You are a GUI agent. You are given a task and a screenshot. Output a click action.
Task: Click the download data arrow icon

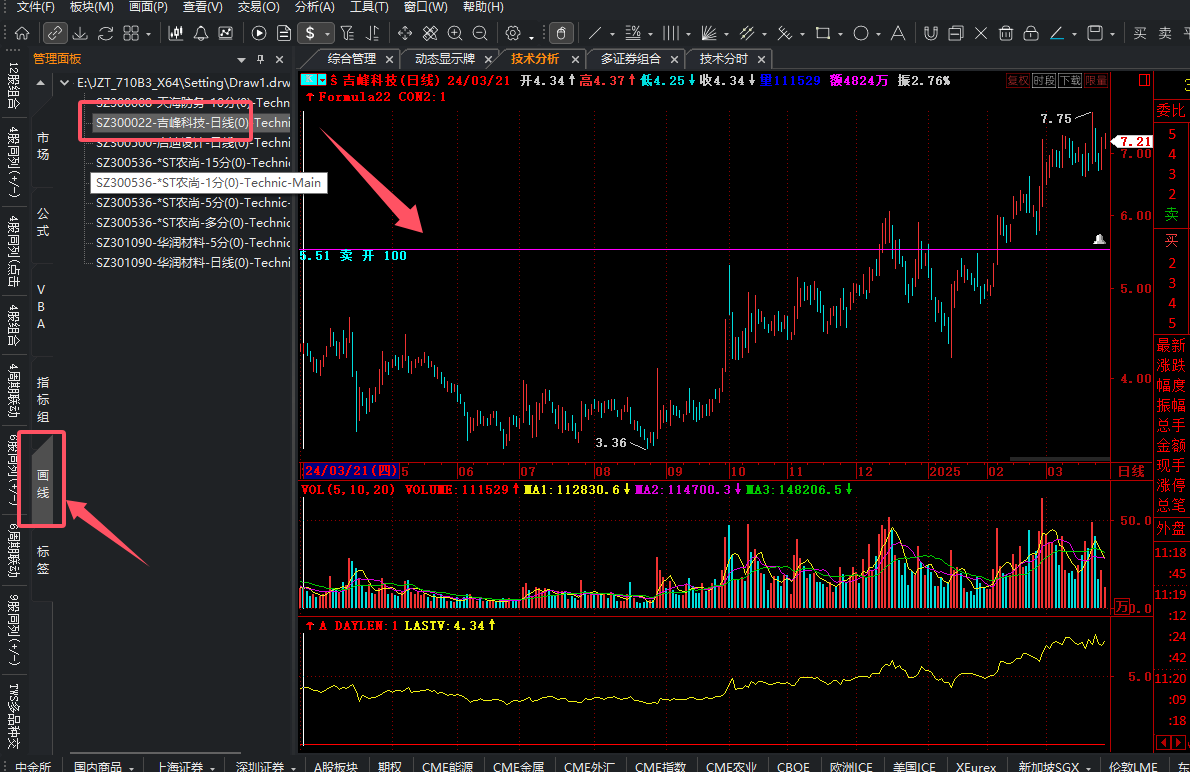(x=80, y=33)
